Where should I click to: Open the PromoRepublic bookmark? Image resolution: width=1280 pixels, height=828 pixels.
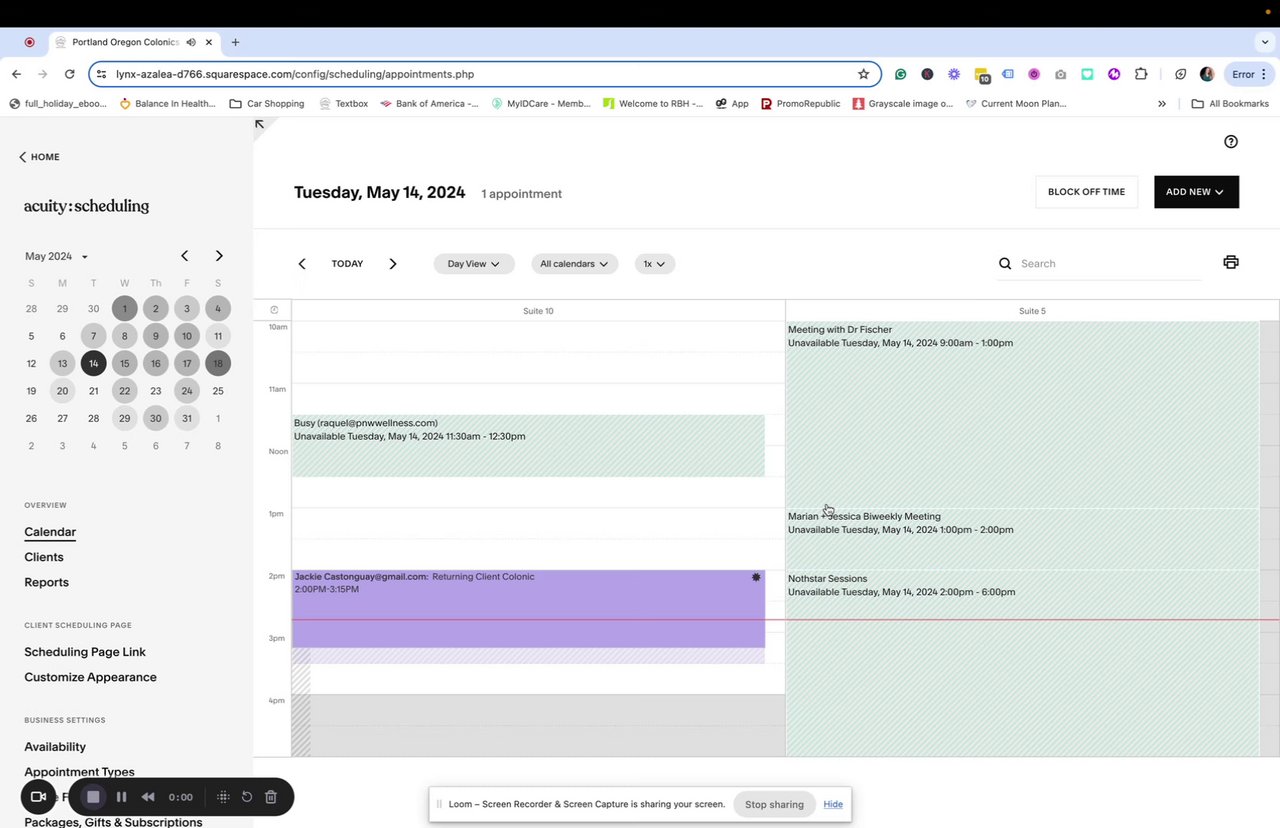(800, 103)
